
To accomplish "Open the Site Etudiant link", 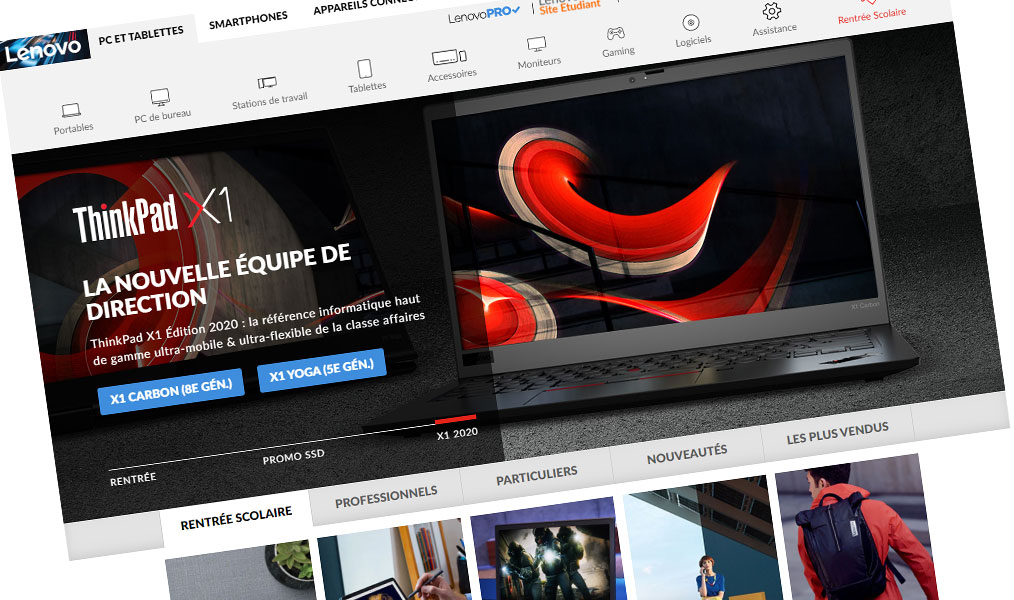I will coord(570,6).
